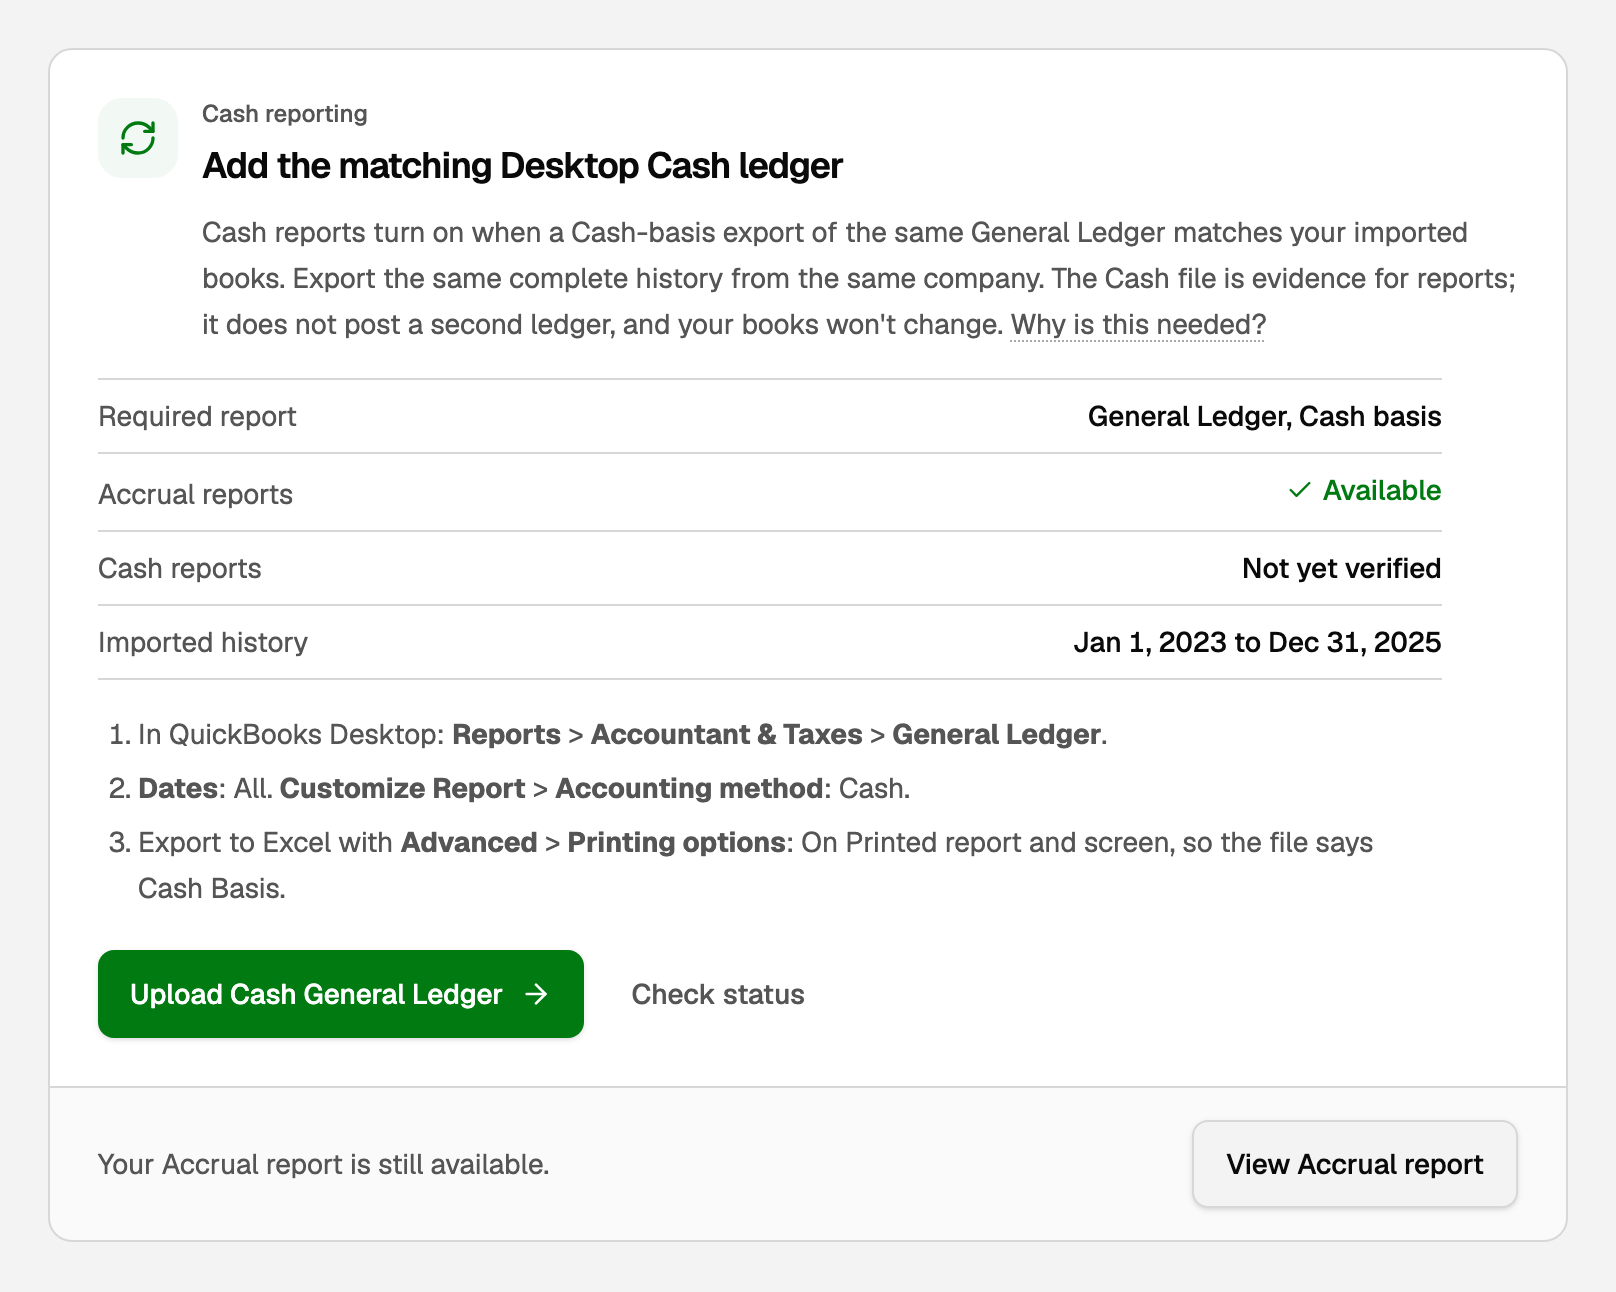Image resolution: width=1616 pixels, height=1292 pixels.
Task: Click the 'Add the matching Desktop Cash ledger' heading
Action: pos(522,166)
